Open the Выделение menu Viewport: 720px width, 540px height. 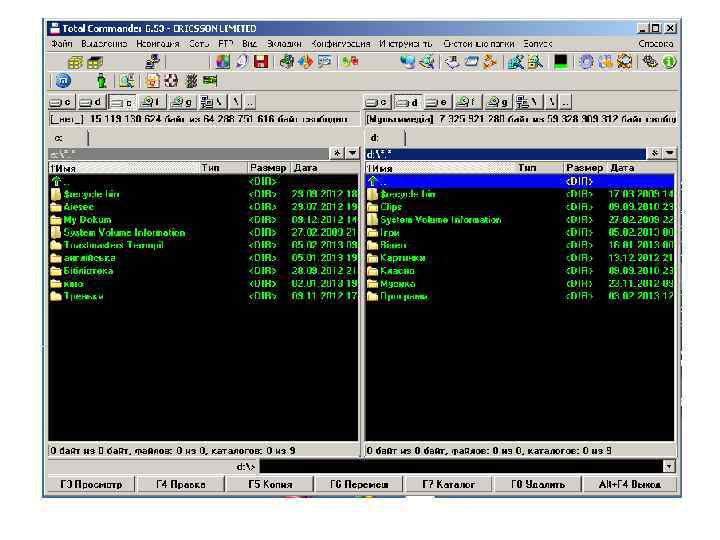(x=104, y=44)
